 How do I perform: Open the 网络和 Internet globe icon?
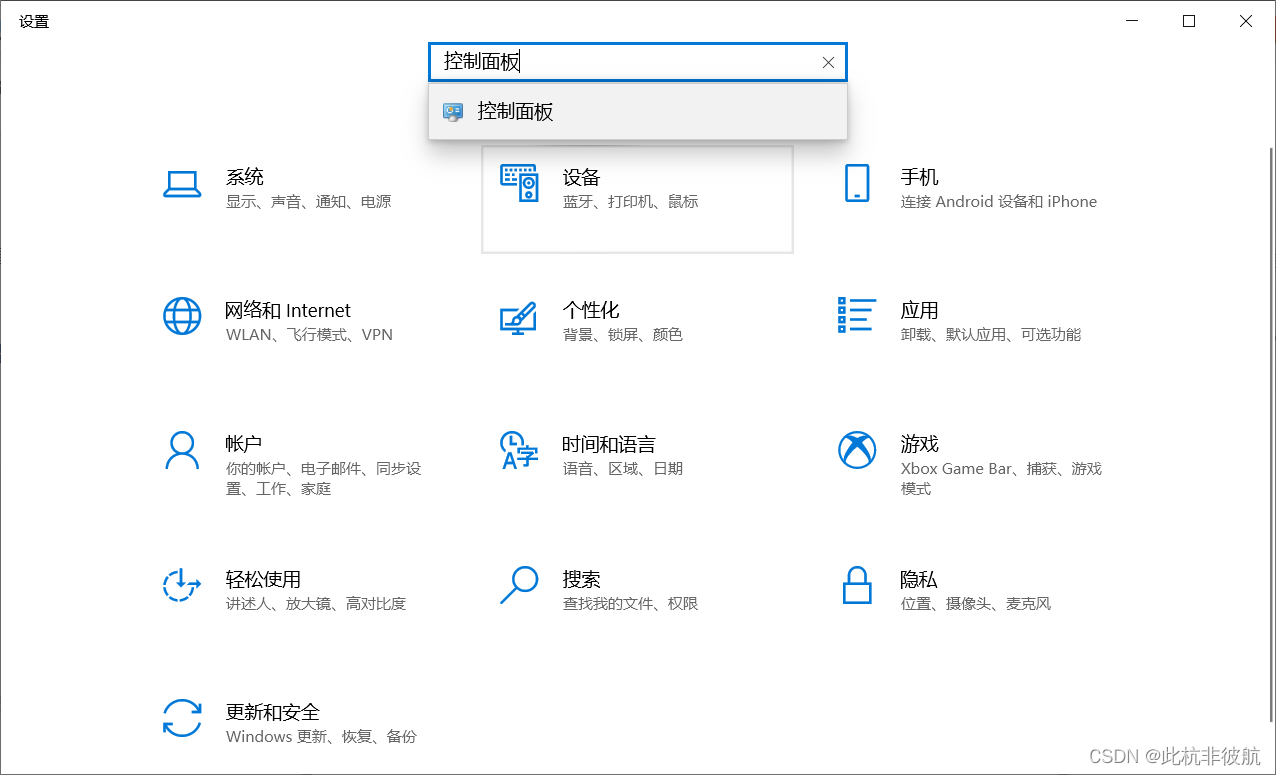tap(182, 316)
